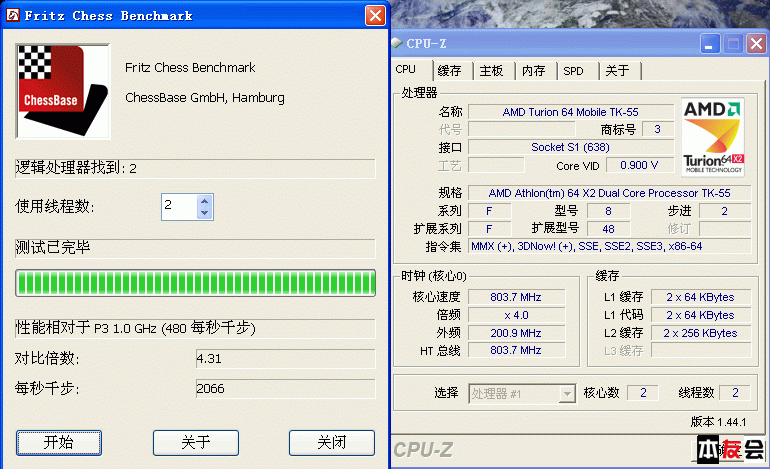Minimize the CPU-Z window
770x469 pixels.
pyautogui.click(x=710, y=44)
